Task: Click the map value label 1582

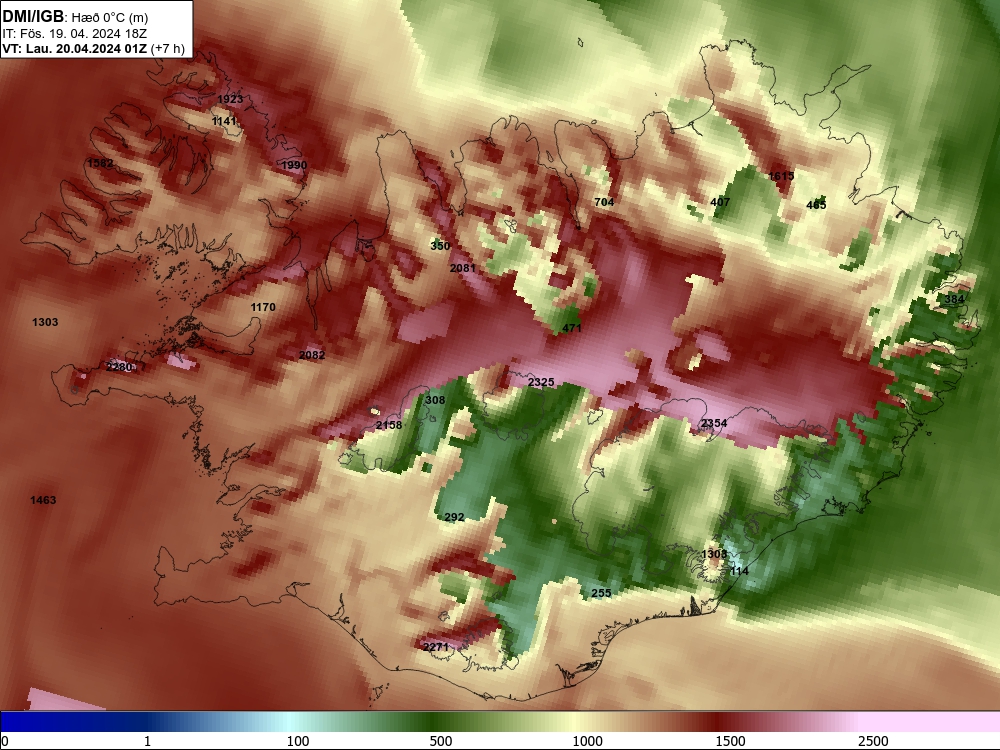Action: [100, 163]
